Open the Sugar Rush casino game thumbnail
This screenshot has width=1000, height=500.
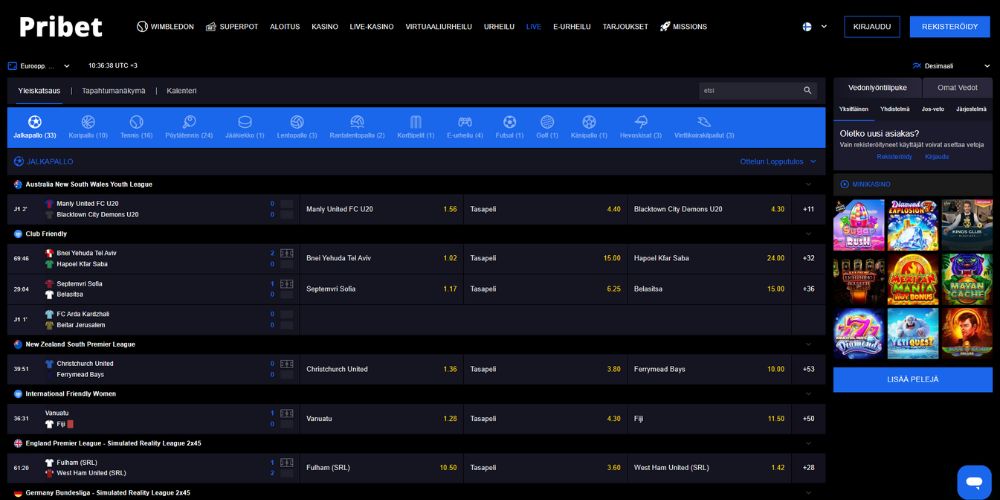(x=858, y=225)
